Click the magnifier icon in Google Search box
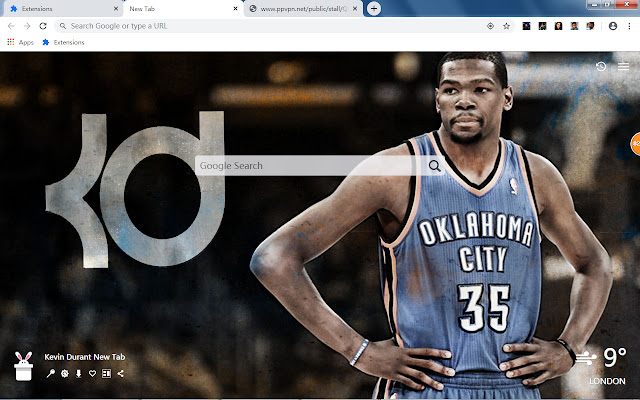The height and width of the screenshot is (400, 640). (x=435, y=166)
